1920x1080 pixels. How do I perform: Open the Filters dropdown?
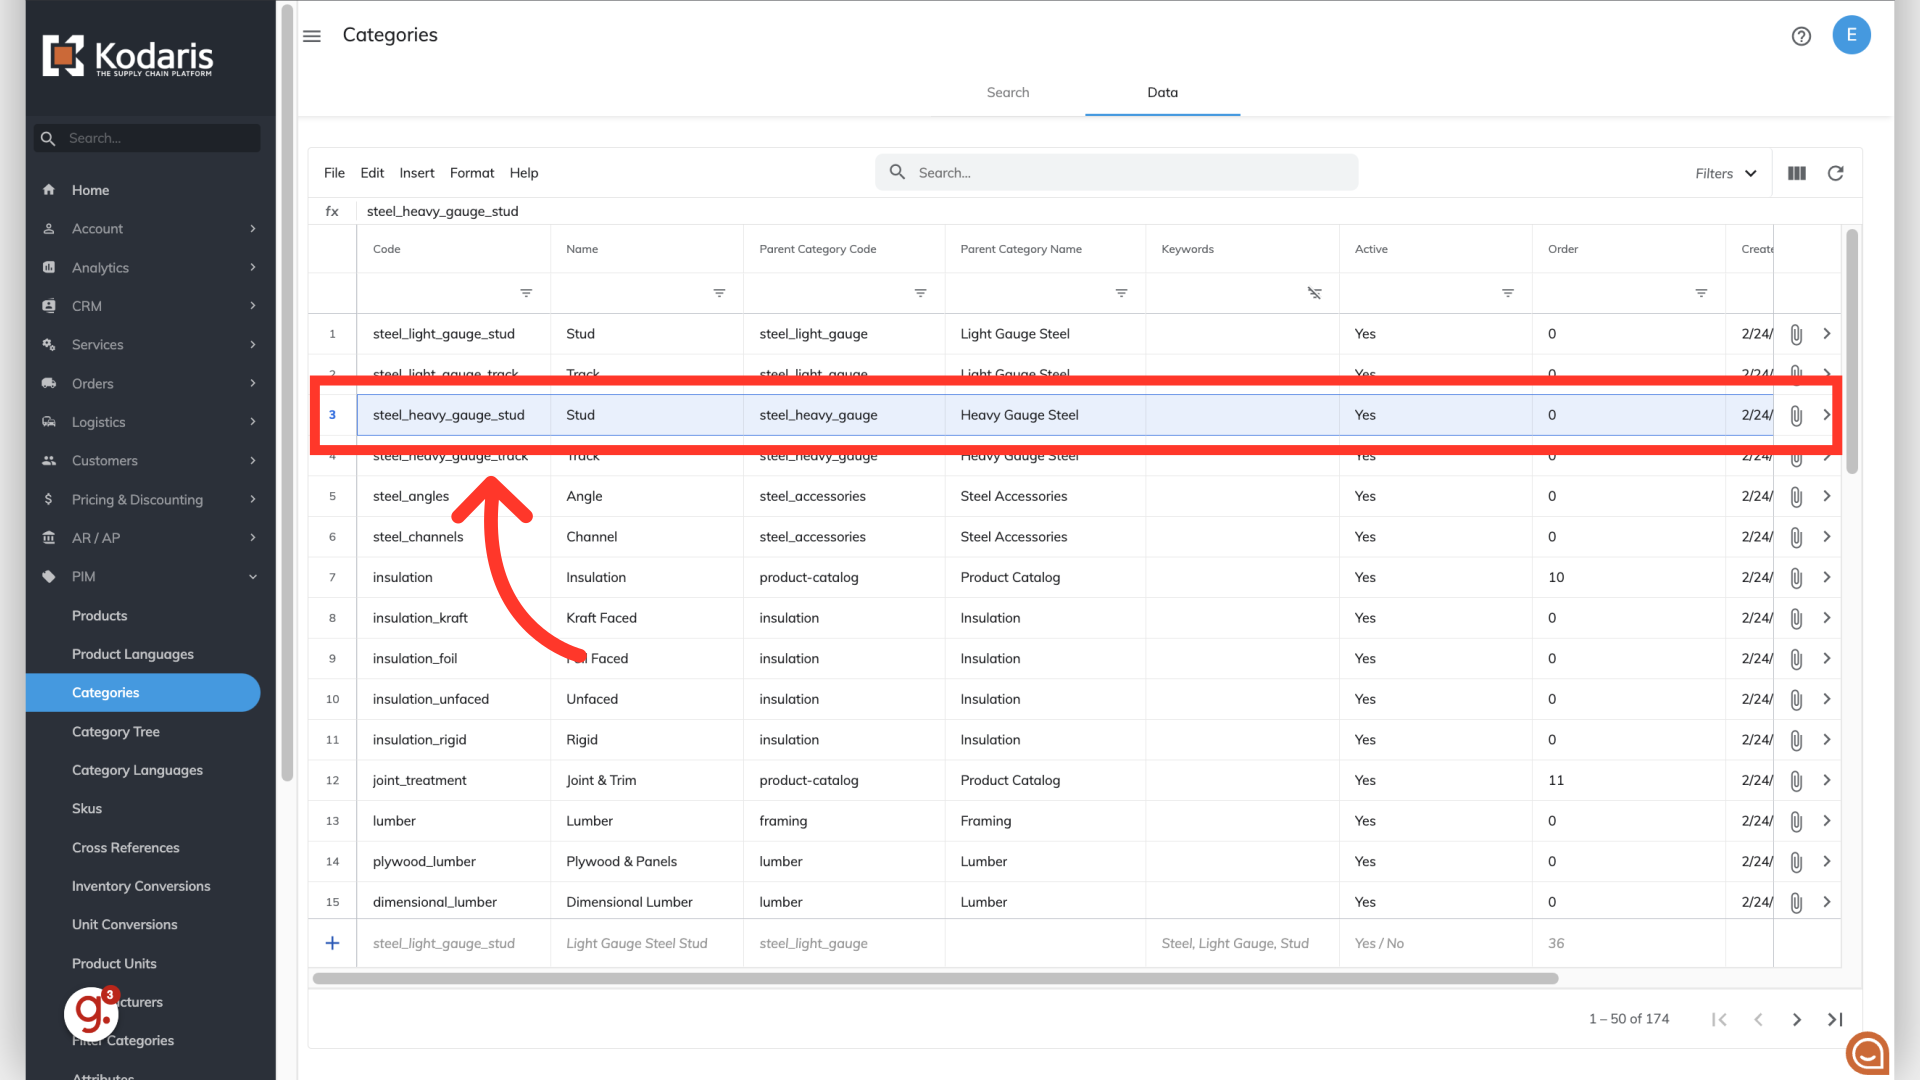pos(1725,173)
